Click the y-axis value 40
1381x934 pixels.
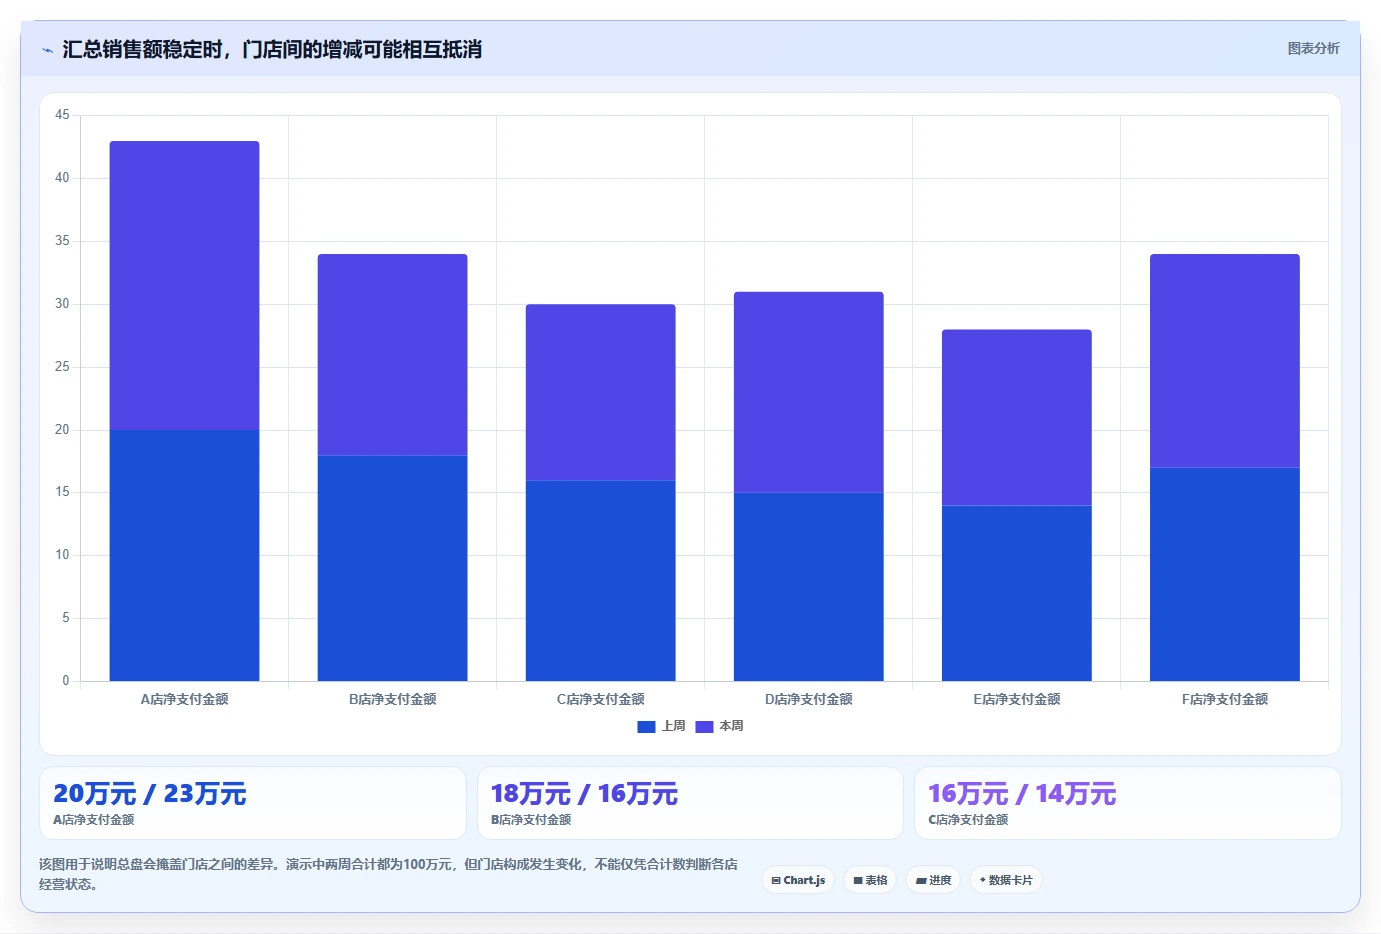pyautogui.click(x=62, y=178)
